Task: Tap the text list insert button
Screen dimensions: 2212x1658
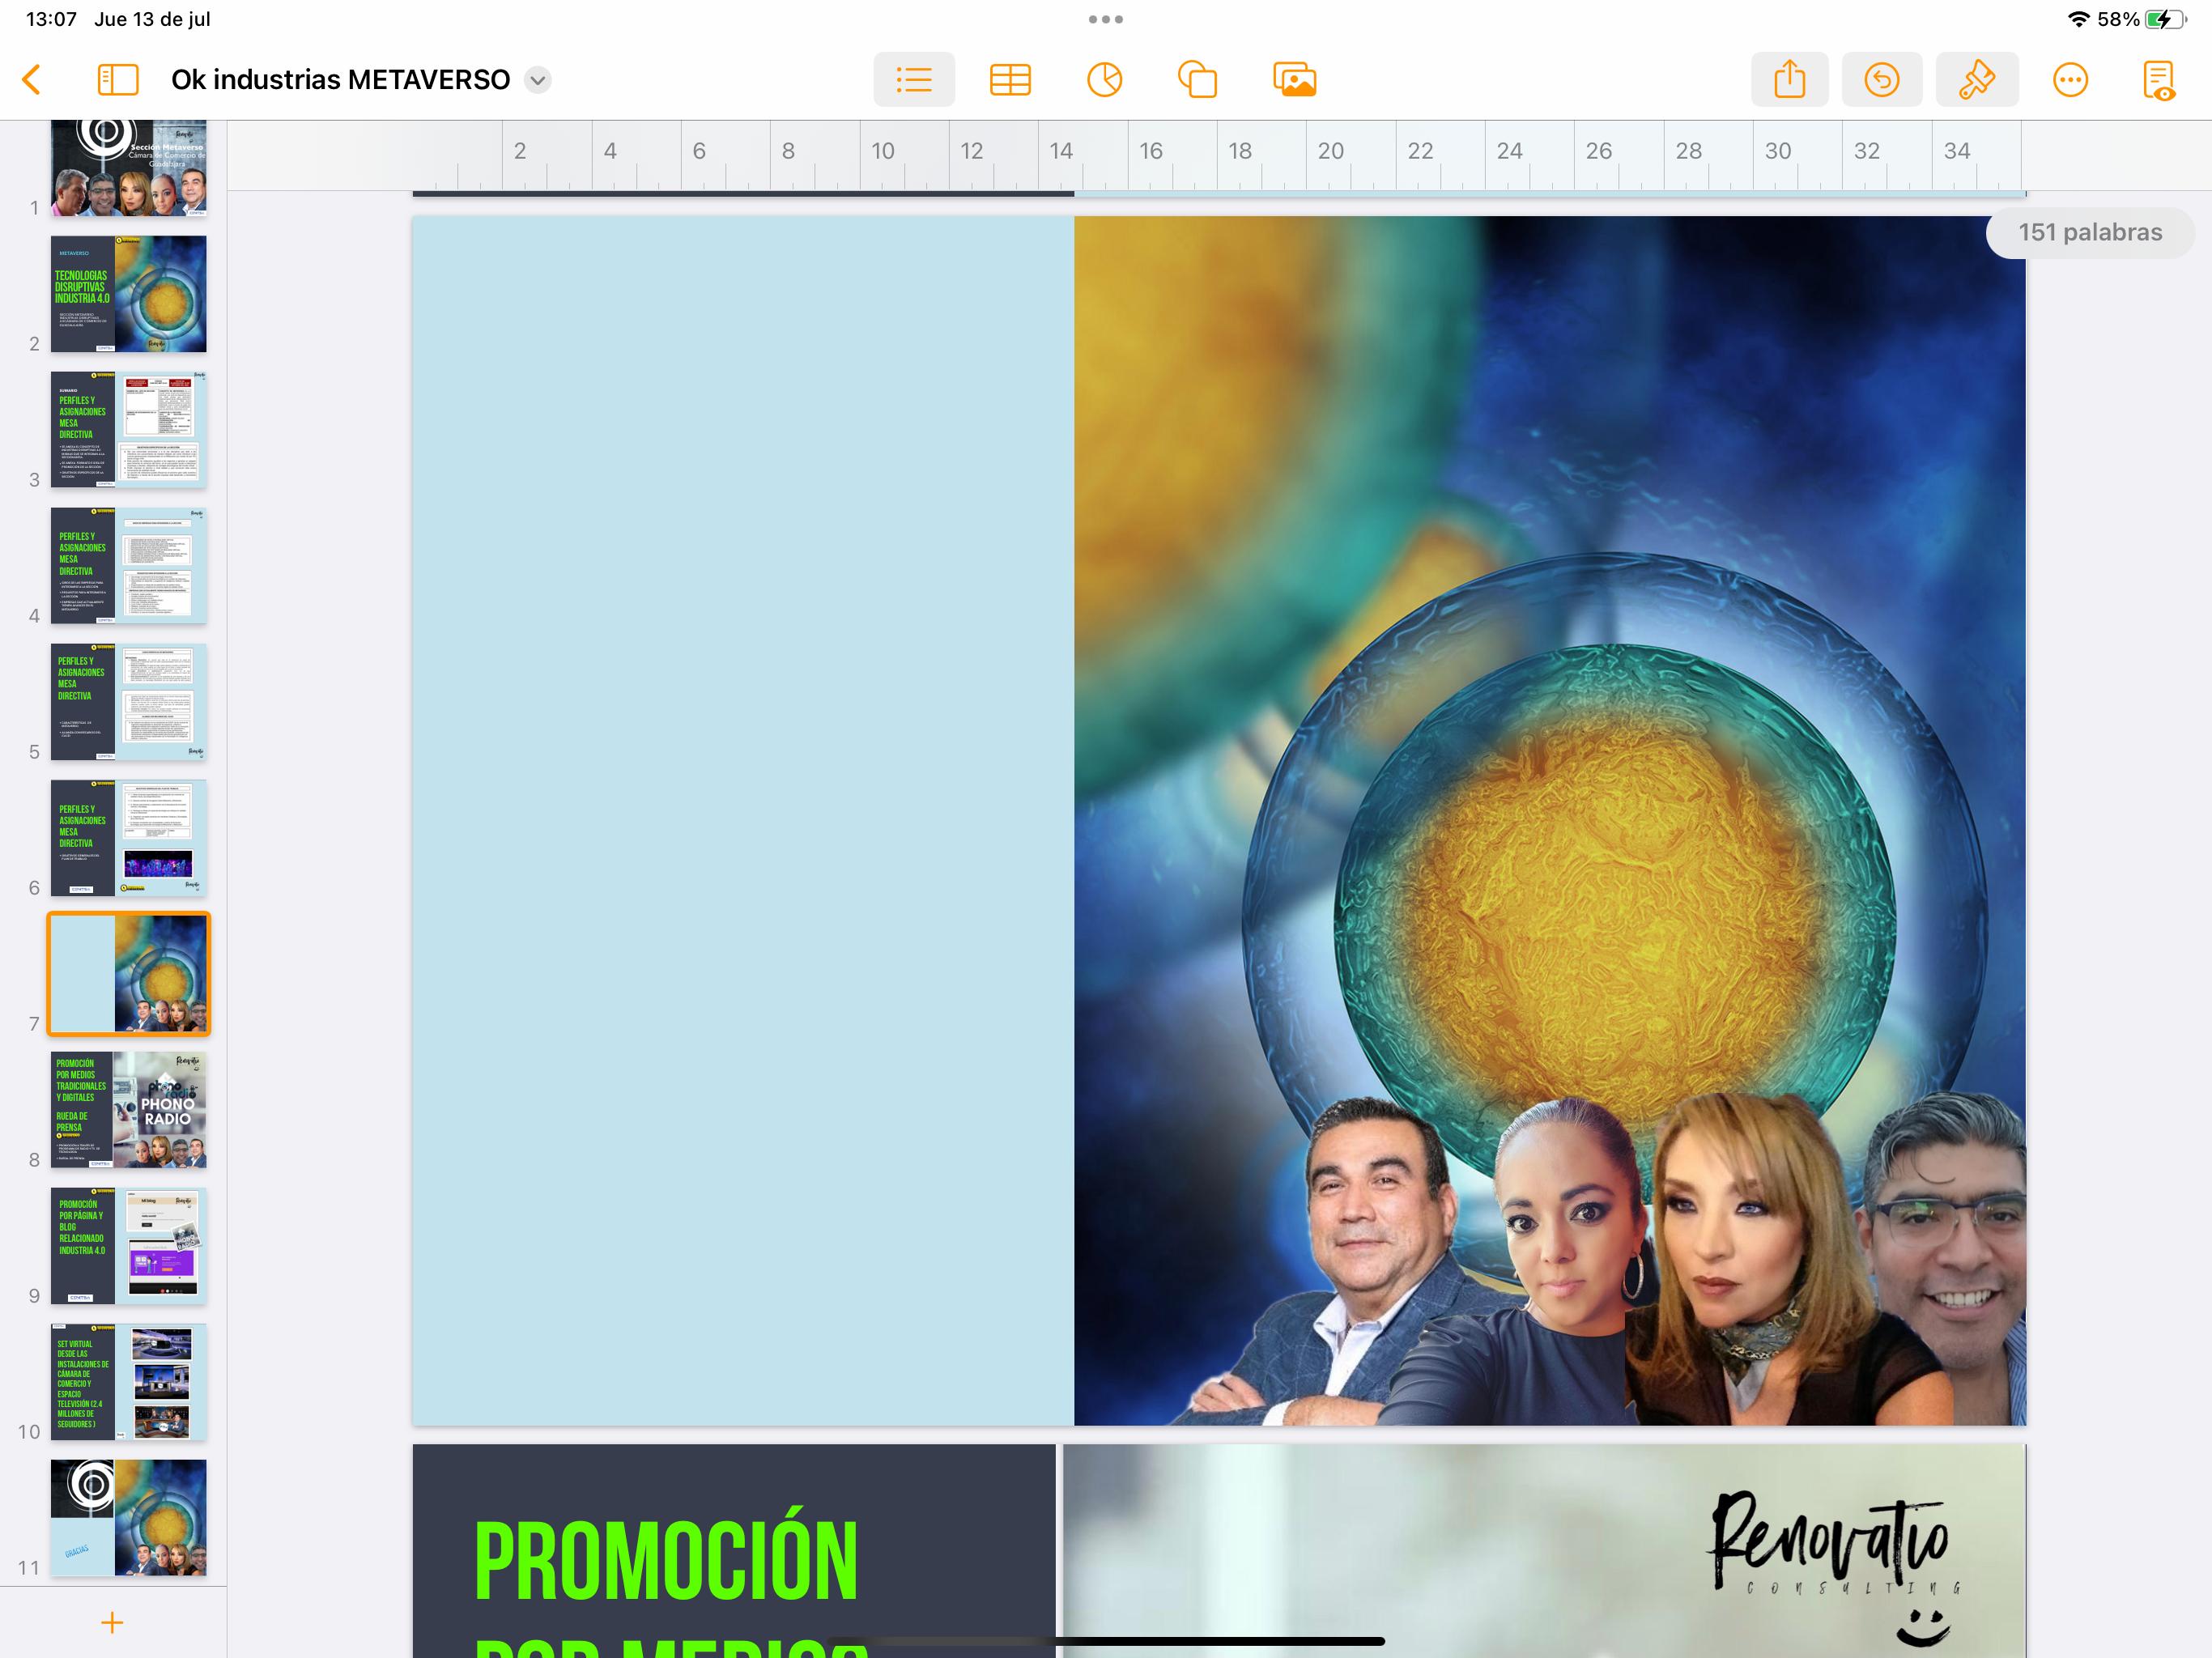Action: click(x=913, y=80)
